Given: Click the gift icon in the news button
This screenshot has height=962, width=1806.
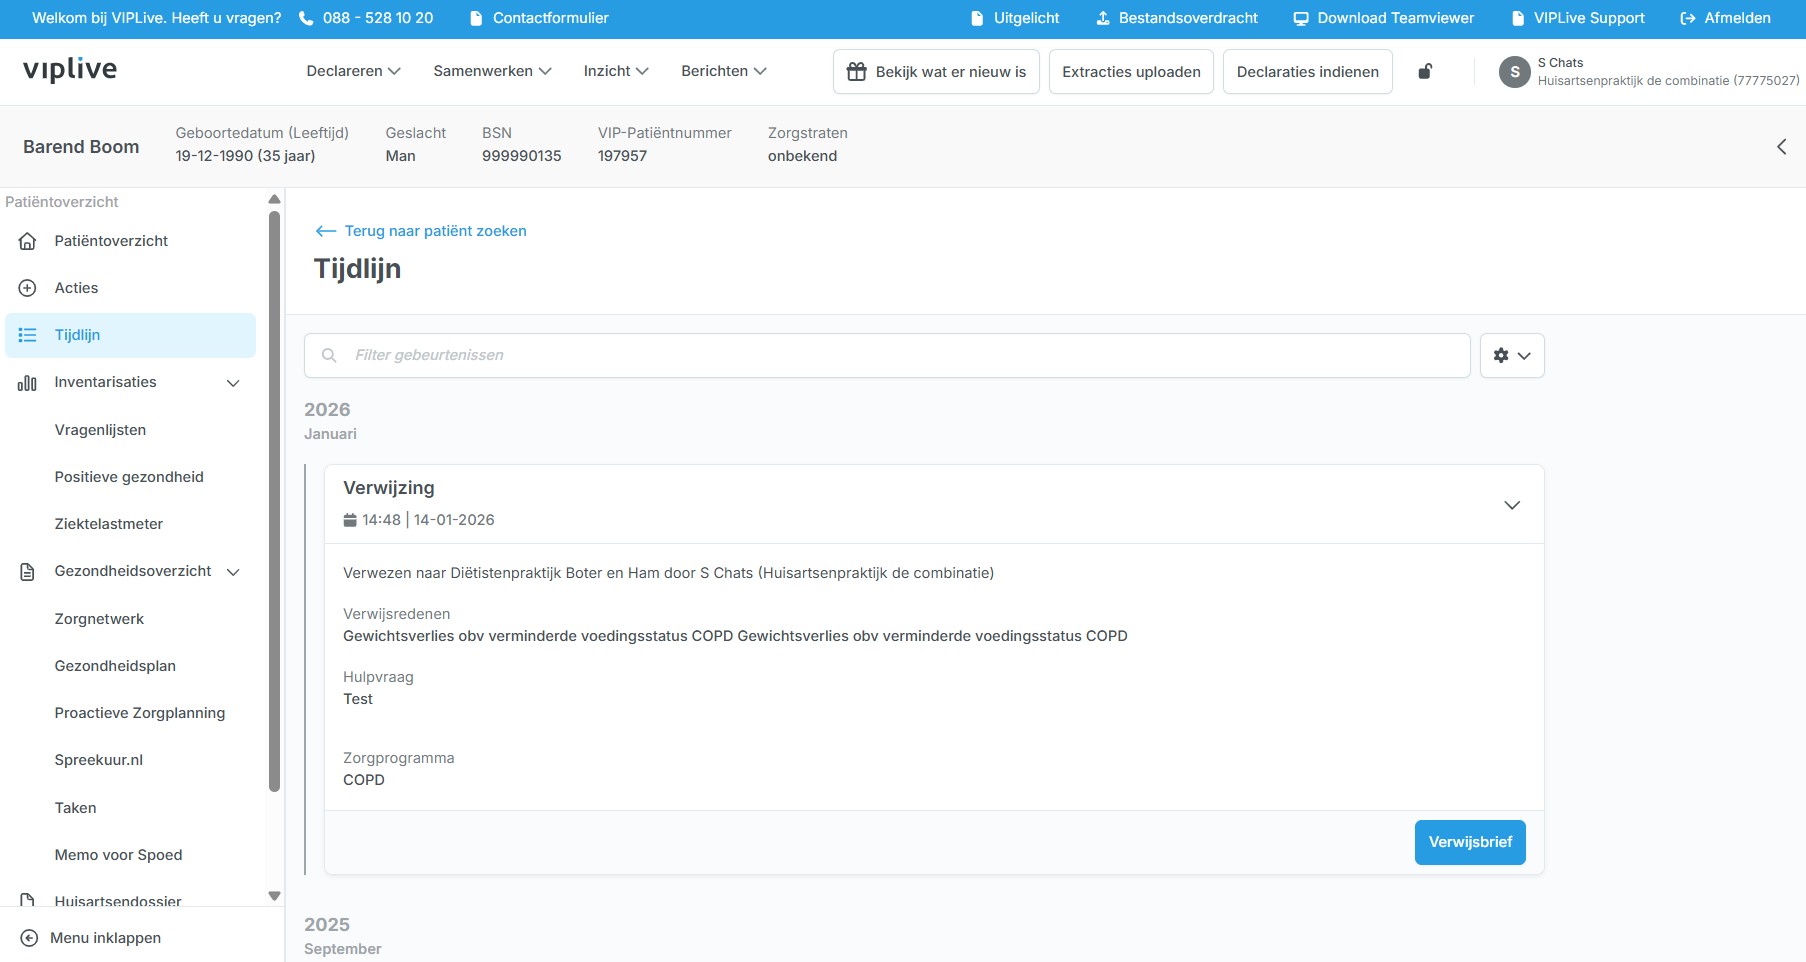Looking at the screenshot, I should 857,72.
